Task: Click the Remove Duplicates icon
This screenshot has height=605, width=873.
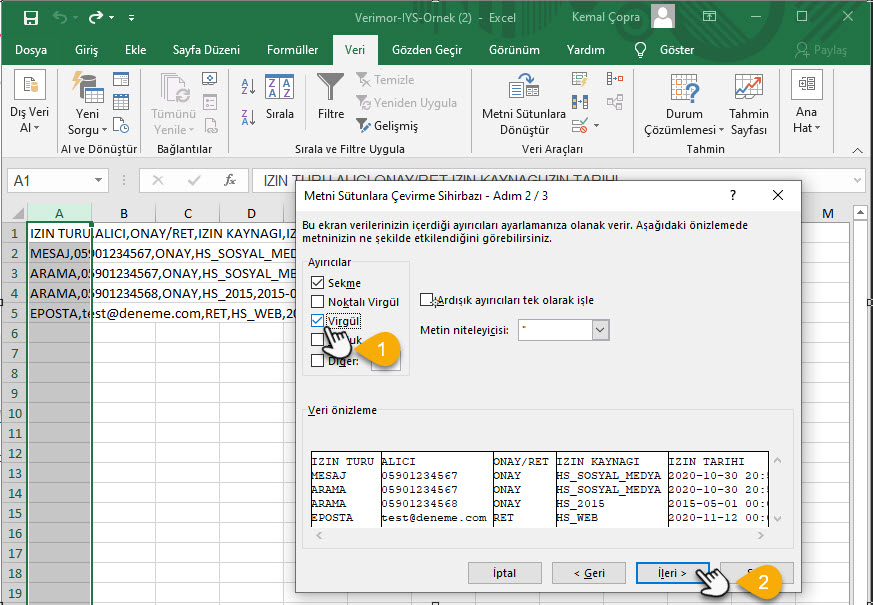Action: pyautogui.click(x=580, y=102)
